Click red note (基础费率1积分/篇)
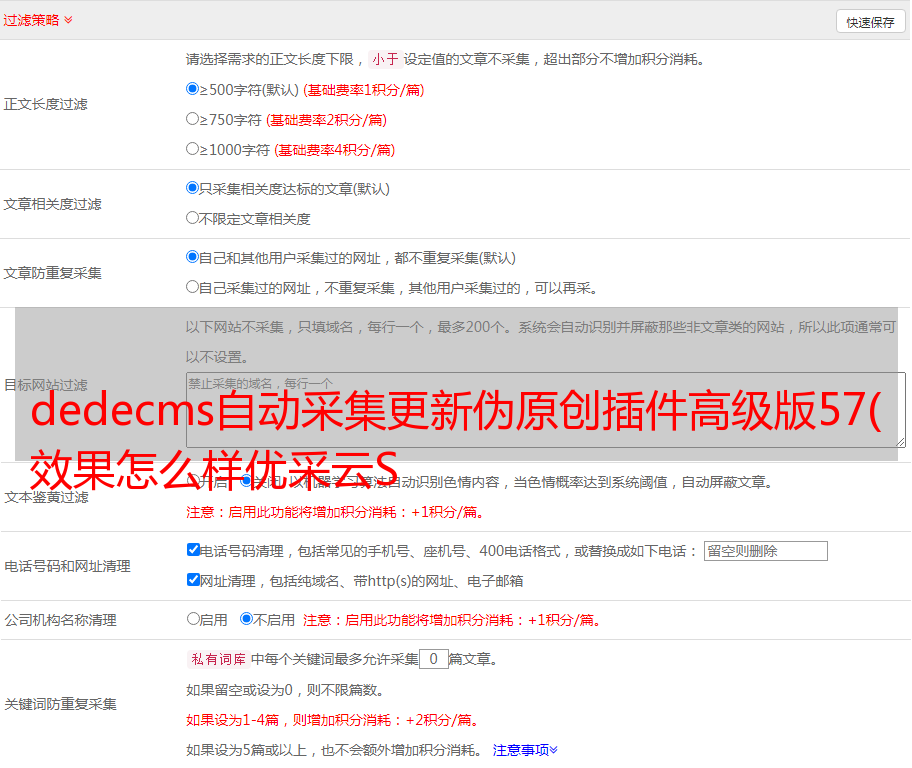 coord(364,90)
